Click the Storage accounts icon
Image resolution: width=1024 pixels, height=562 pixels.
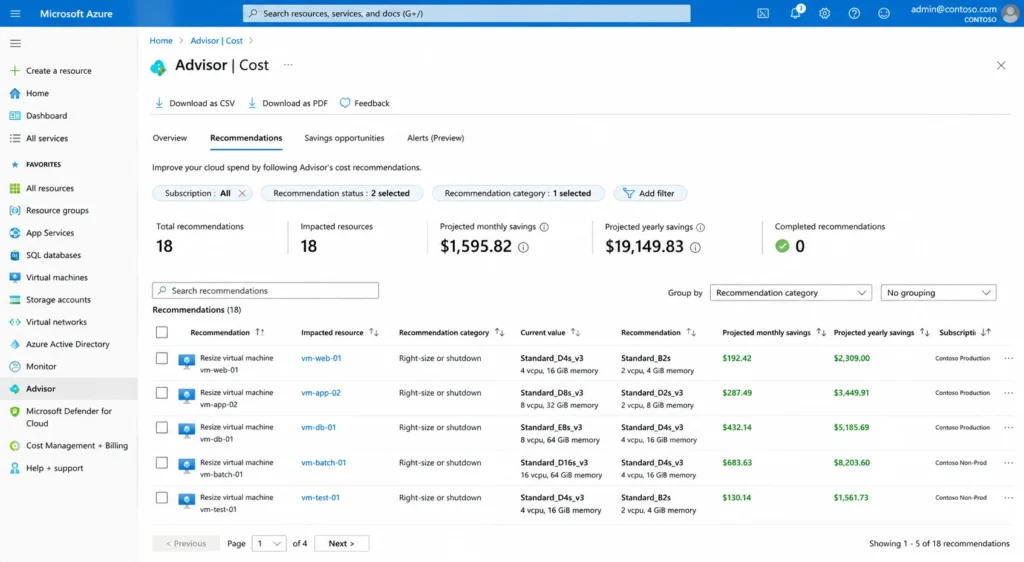15,300
